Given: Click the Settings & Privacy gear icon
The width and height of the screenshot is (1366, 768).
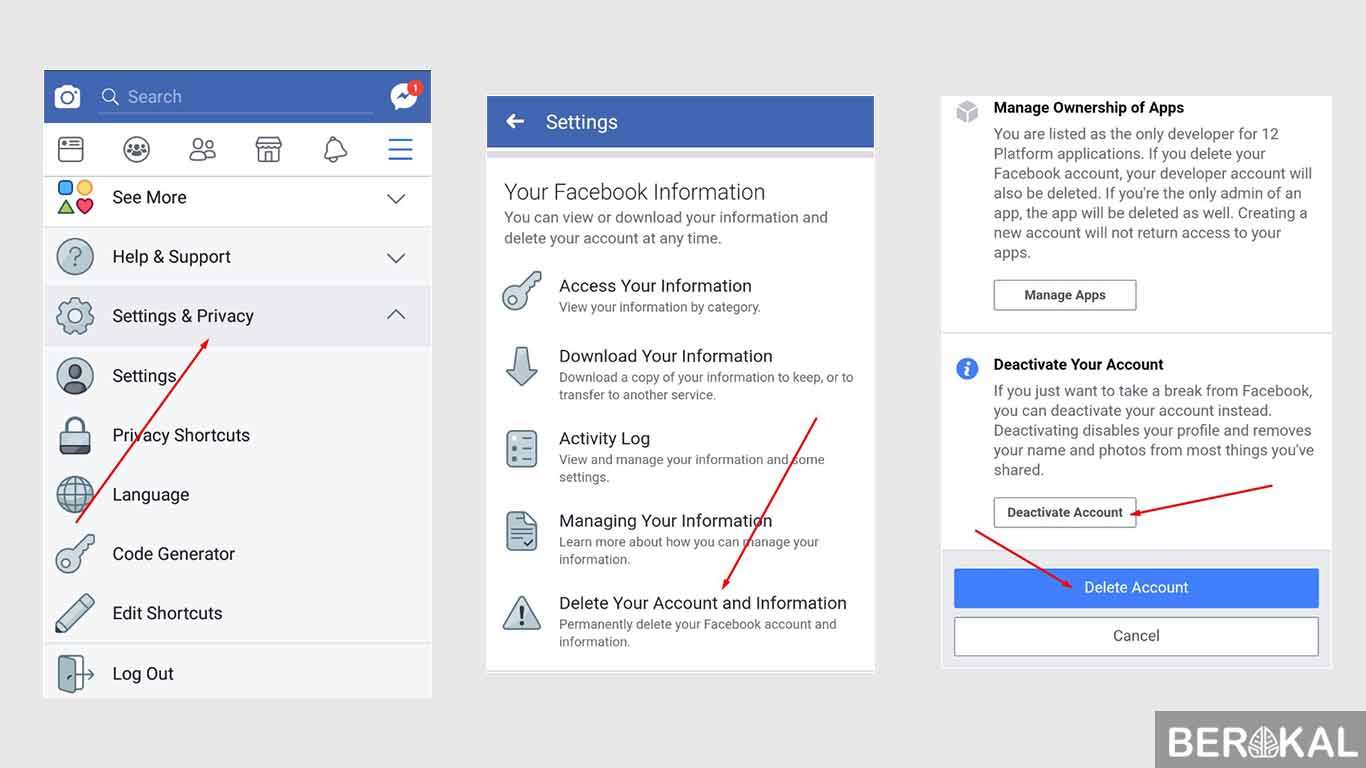Looking at the screenshot, I should [75, 316].
